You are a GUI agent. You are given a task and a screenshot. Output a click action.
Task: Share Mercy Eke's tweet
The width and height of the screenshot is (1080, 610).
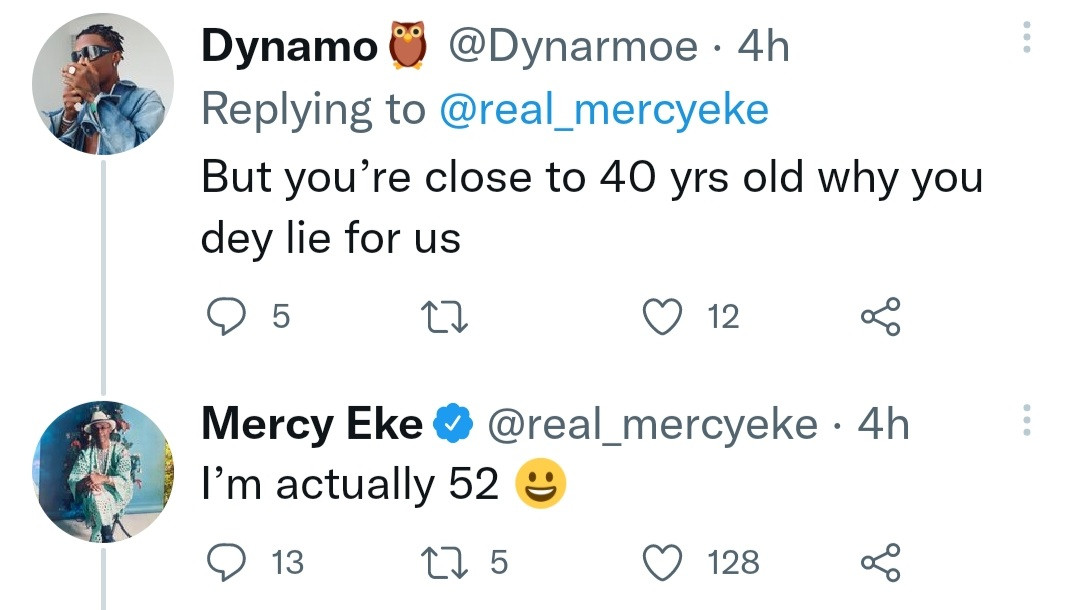pos(880,562)
